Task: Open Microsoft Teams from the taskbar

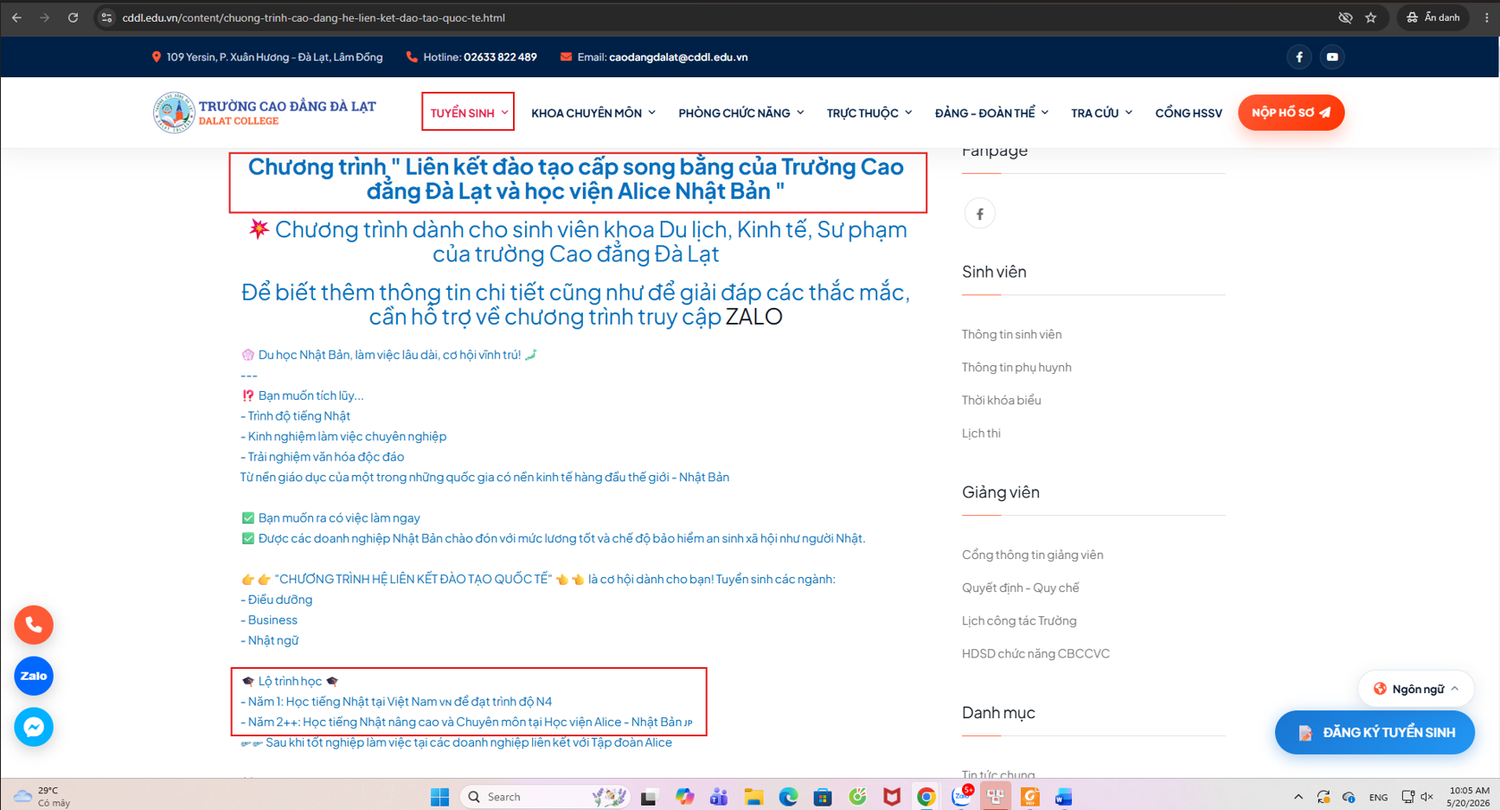Action: point(718,796)
